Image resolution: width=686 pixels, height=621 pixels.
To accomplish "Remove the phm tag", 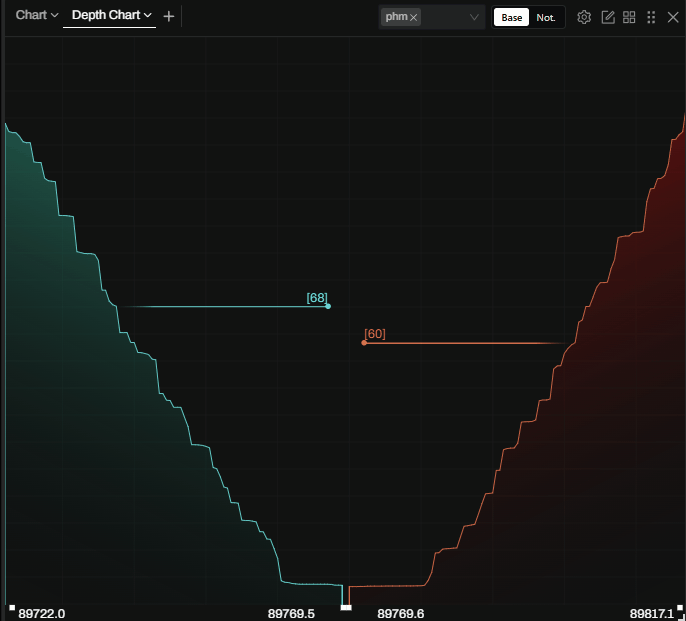I will pyautogui.click(x=413, y=18).
